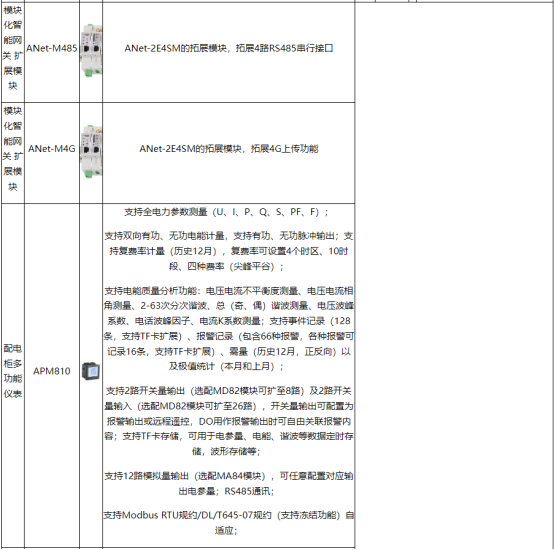Screen dimensions: 554x550
Task: Select the text about extending 4G upload function
Action: [229, 149]
